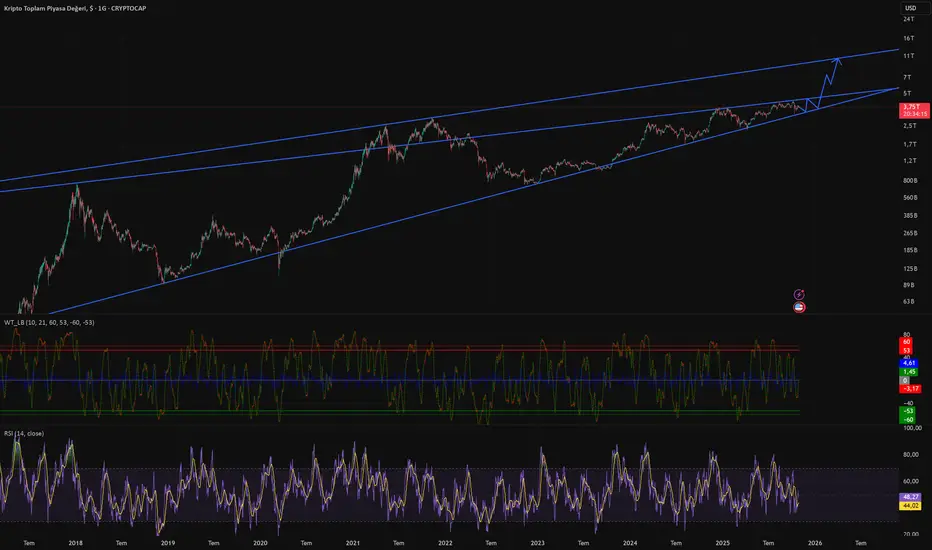Click the red 60 level label in WT_LB
The image size is (932, 550).
pyautogui.click(x=906, y=343)
